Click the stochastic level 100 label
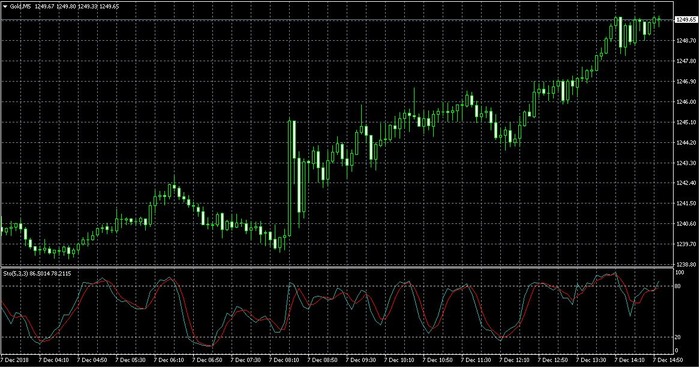Screen dimensions: 700x368 (x=679, y=272)
